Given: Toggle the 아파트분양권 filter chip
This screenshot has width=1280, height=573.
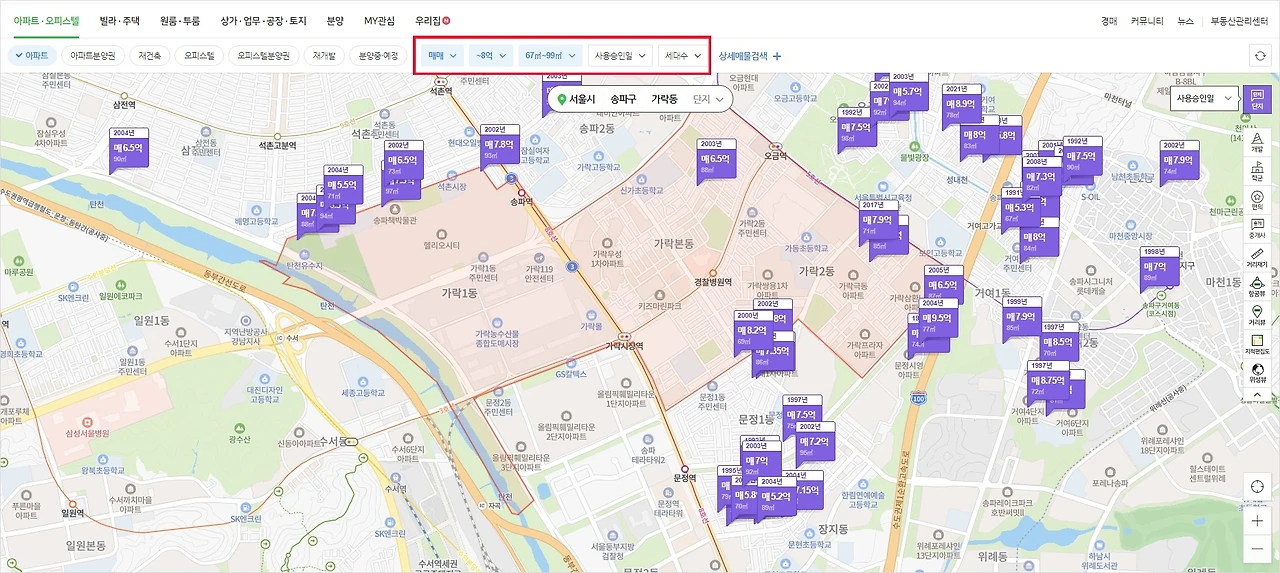Looking at the screenshot, I should pyautogui.click(x=93, y=56).
